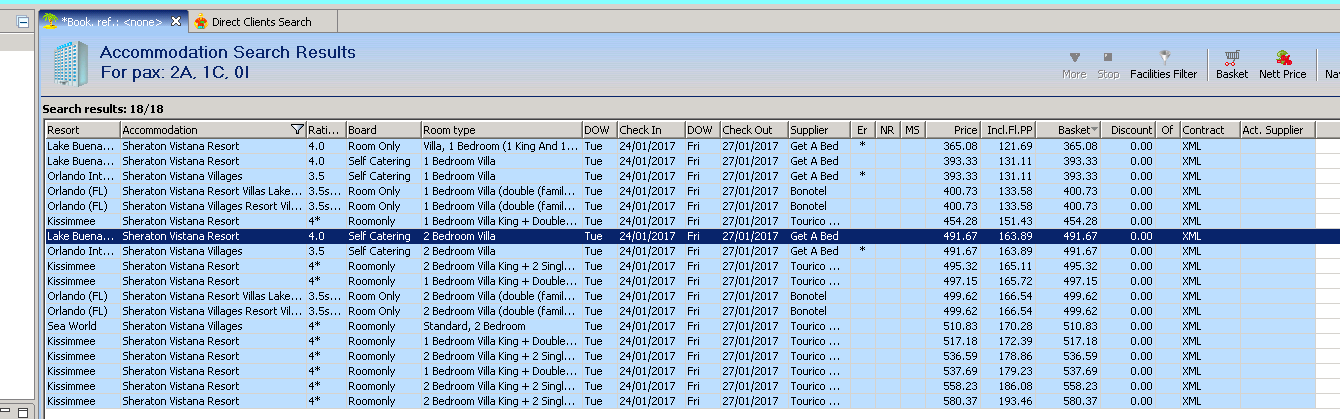
Task: Click the NR column header
Action: 888,130
